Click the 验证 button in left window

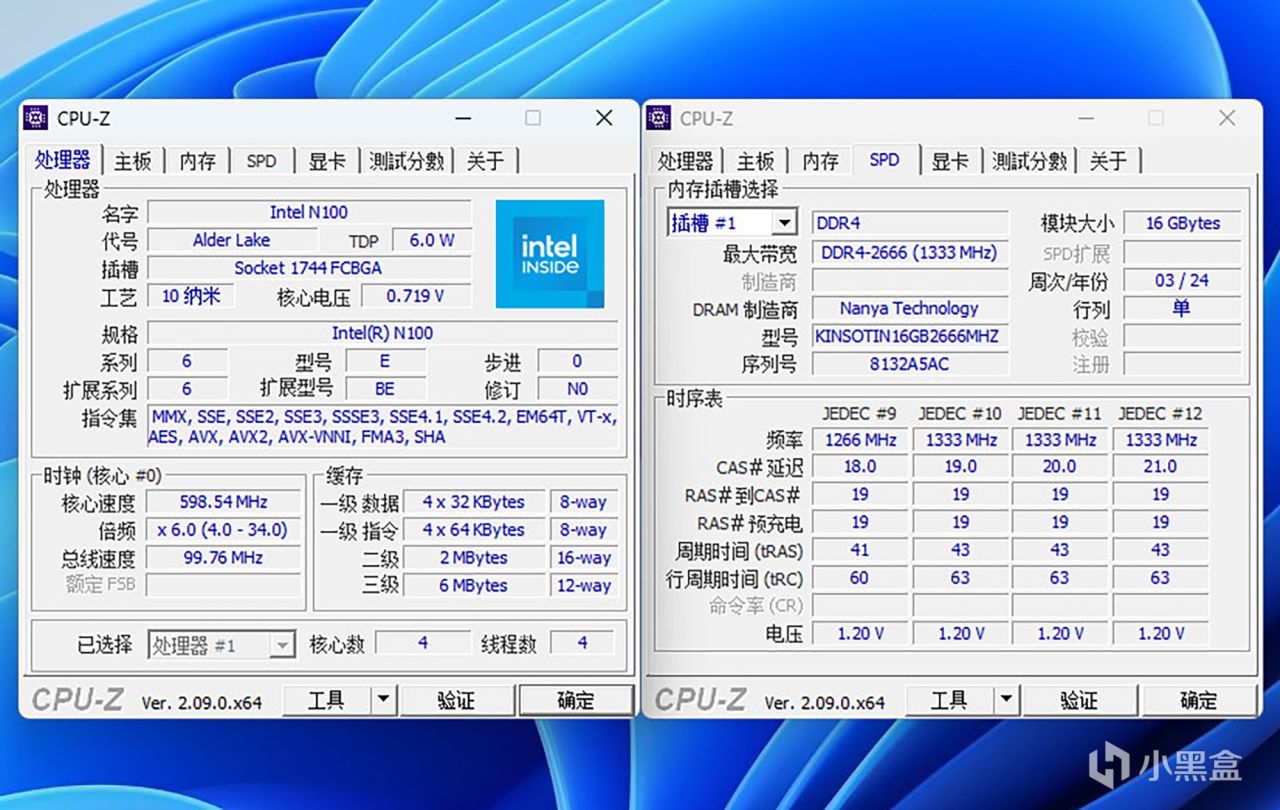[457, 700]
